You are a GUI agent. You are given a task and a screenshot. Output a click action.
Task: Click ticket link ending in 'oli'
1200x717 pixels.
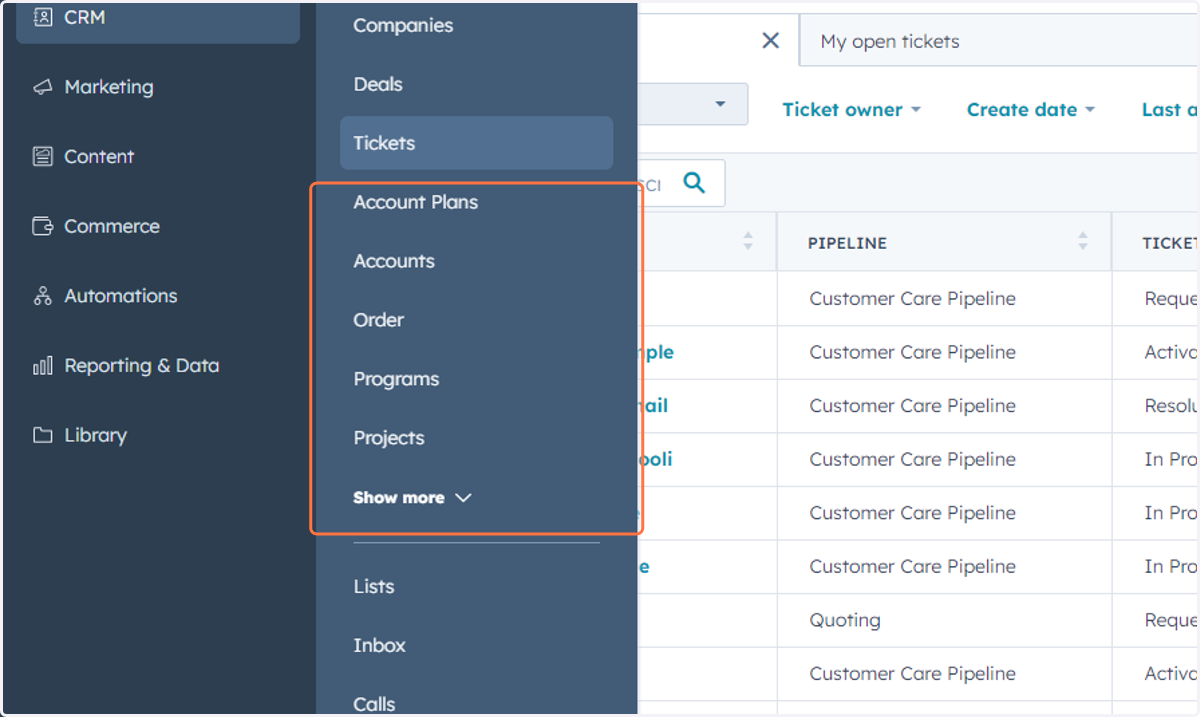pos(655,459)
